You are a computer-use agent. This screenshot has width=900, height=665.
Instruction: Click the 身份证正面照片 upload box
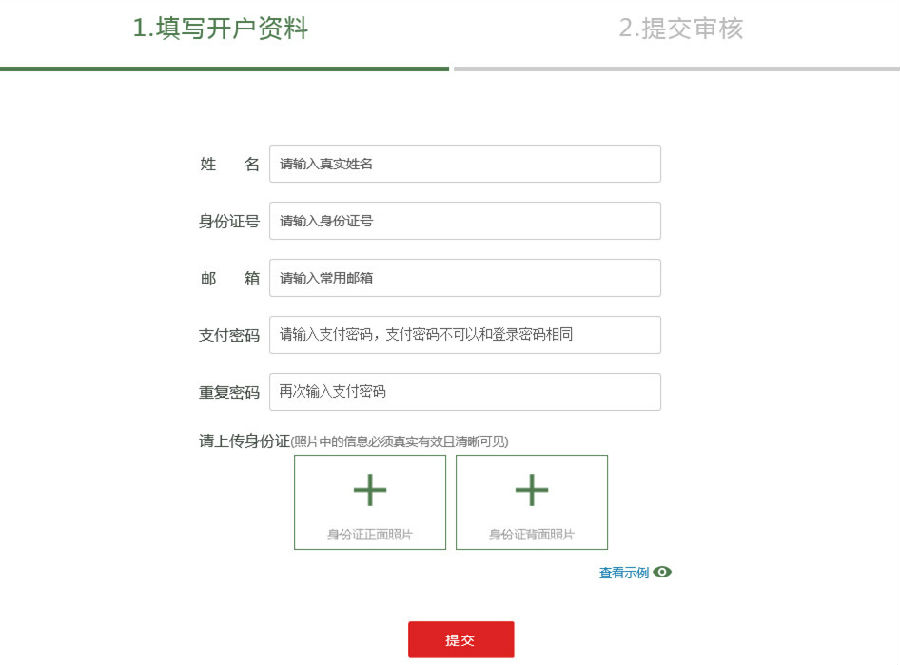pos(370,503)
